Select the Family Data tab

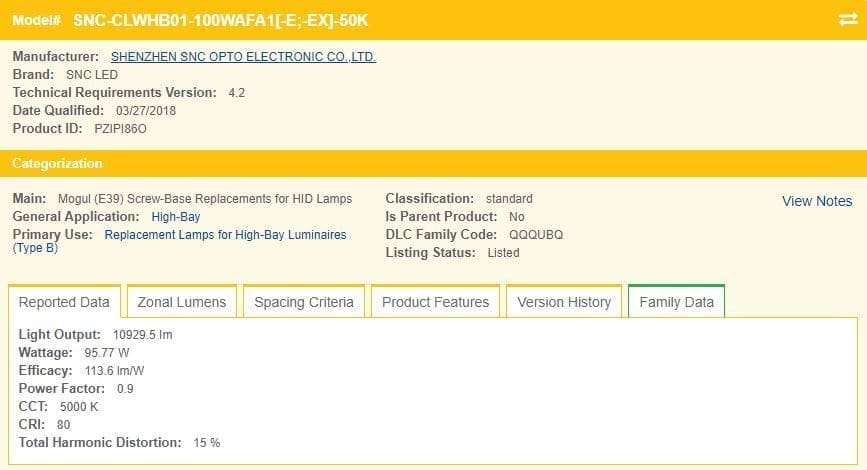(676, 302)
